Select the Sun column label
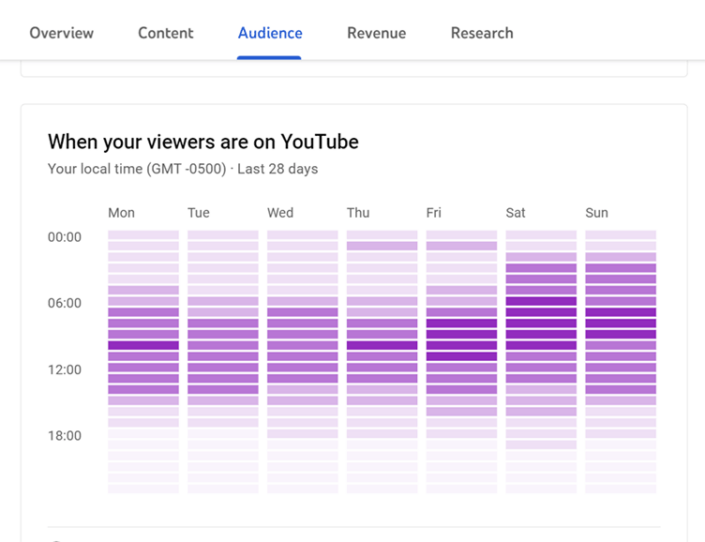Image resolution: width=705 pixels, height=542 pixels. (x=596, y=213)
